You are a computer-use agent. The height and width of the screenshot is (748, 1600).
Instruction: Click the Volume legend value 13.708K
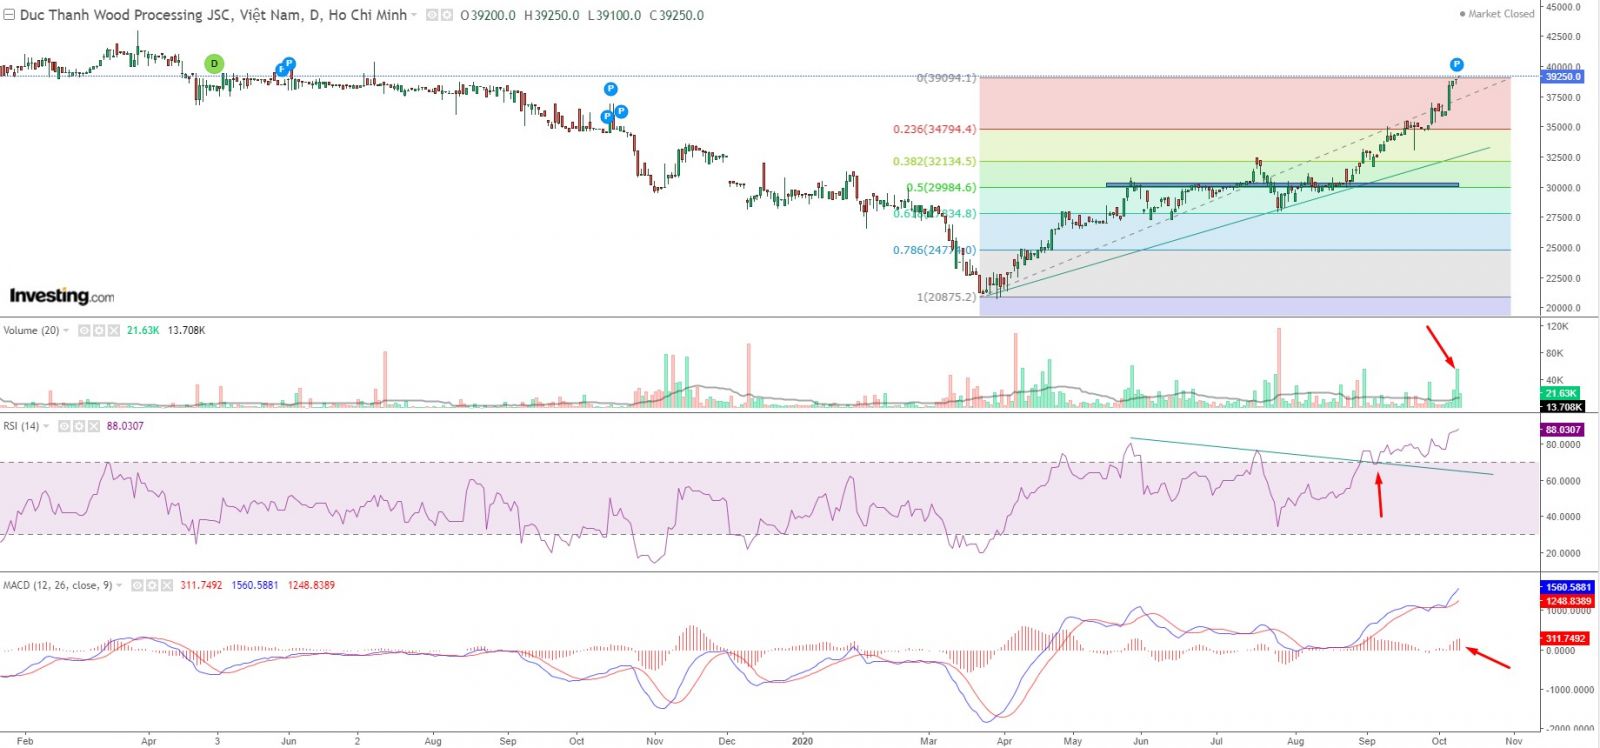coord(187,330)
